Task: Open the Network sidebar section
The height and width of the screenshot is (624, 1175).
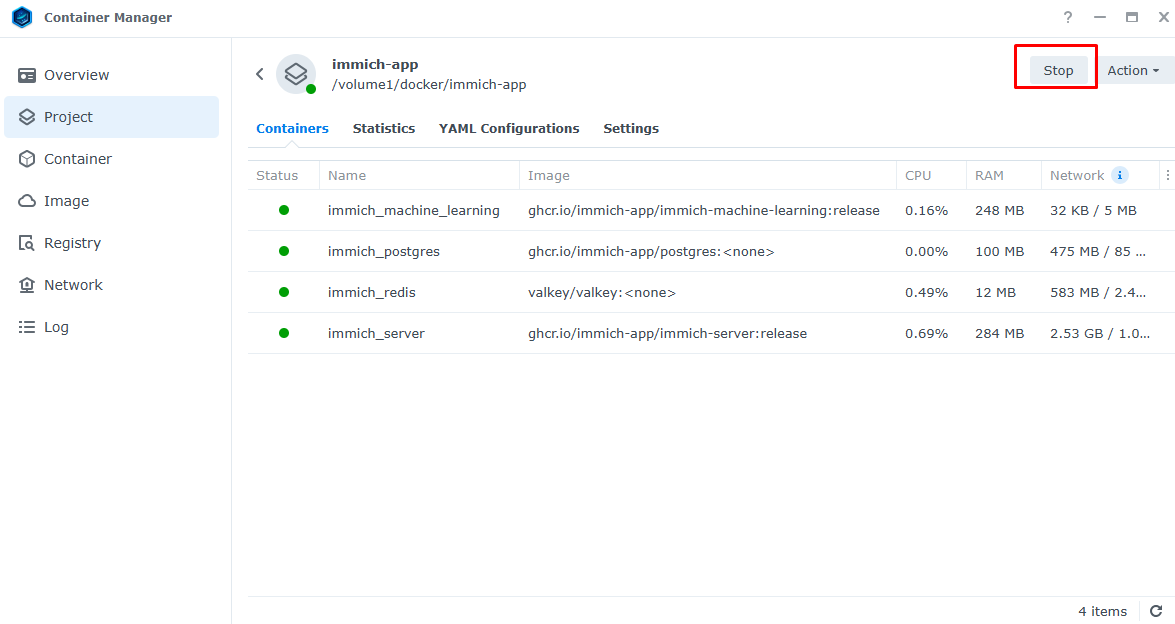Action: (x=73, y=285)
